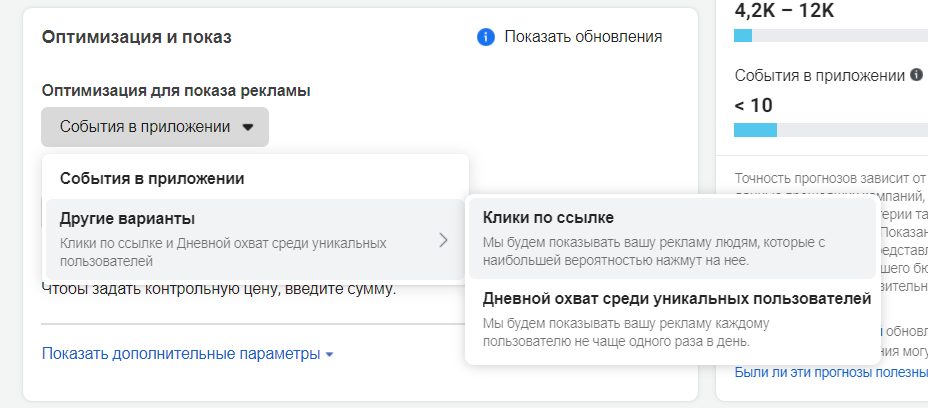Screen dimensions: 928x408
Task: Click the 4,2K – 12K estimate bar
Action: point(830,36)
